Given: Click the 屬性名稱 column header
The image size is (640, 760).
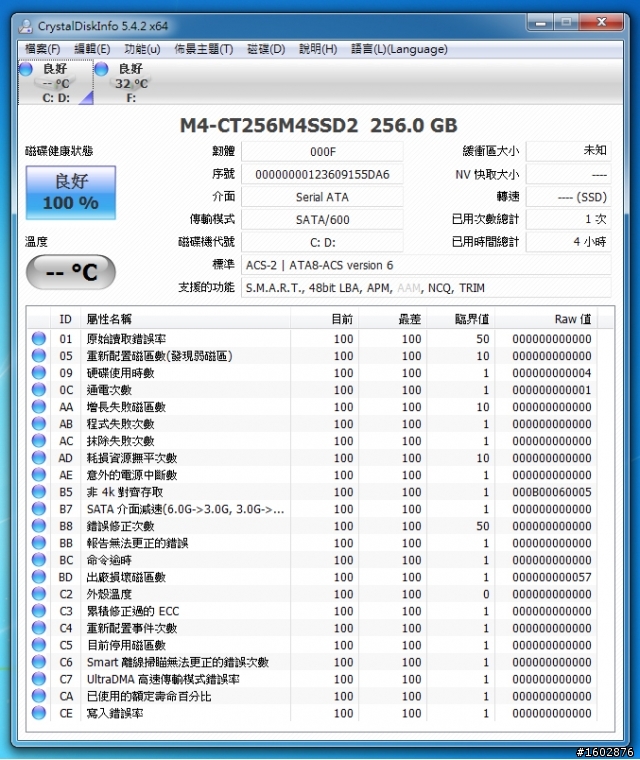Looking at the screenshot, I should coord(185,319).
